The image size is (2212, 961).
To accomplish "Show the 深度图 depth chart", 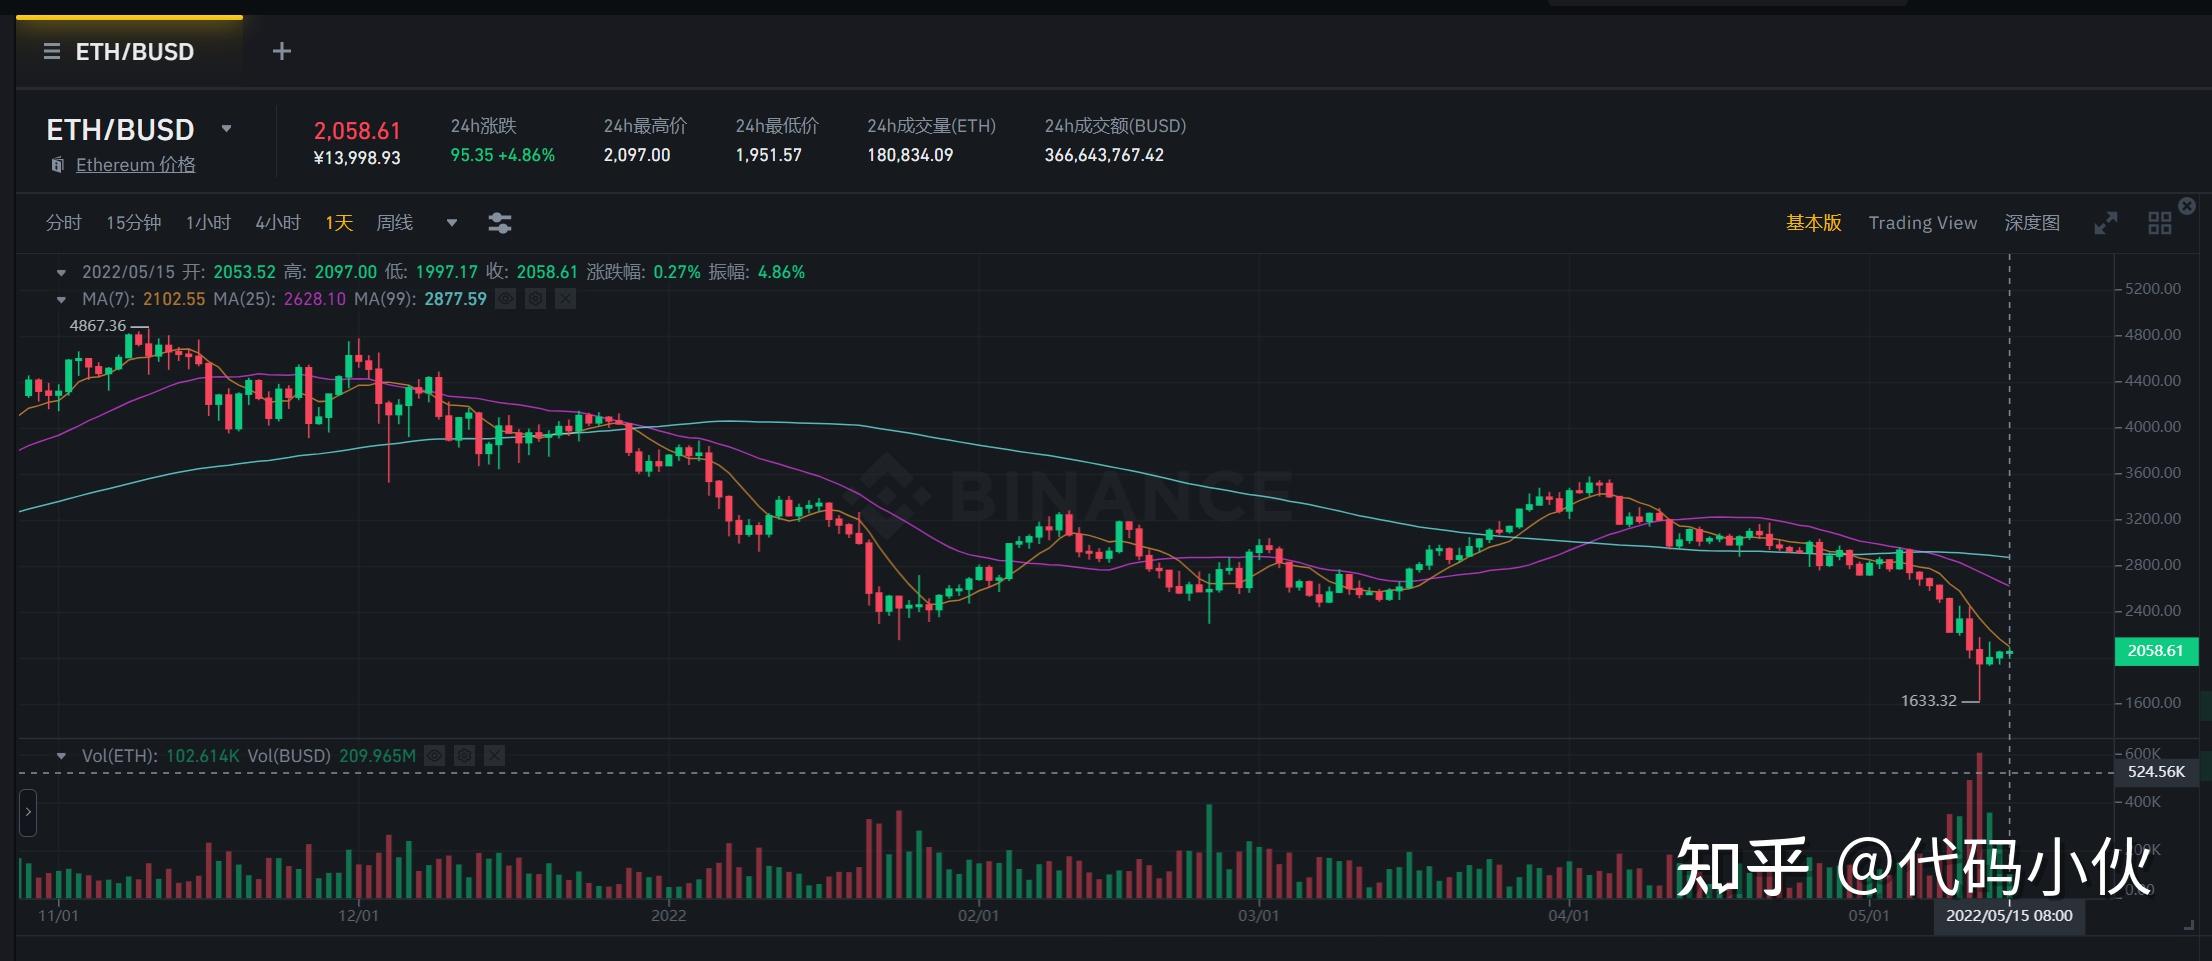I will coord(2031,223).
